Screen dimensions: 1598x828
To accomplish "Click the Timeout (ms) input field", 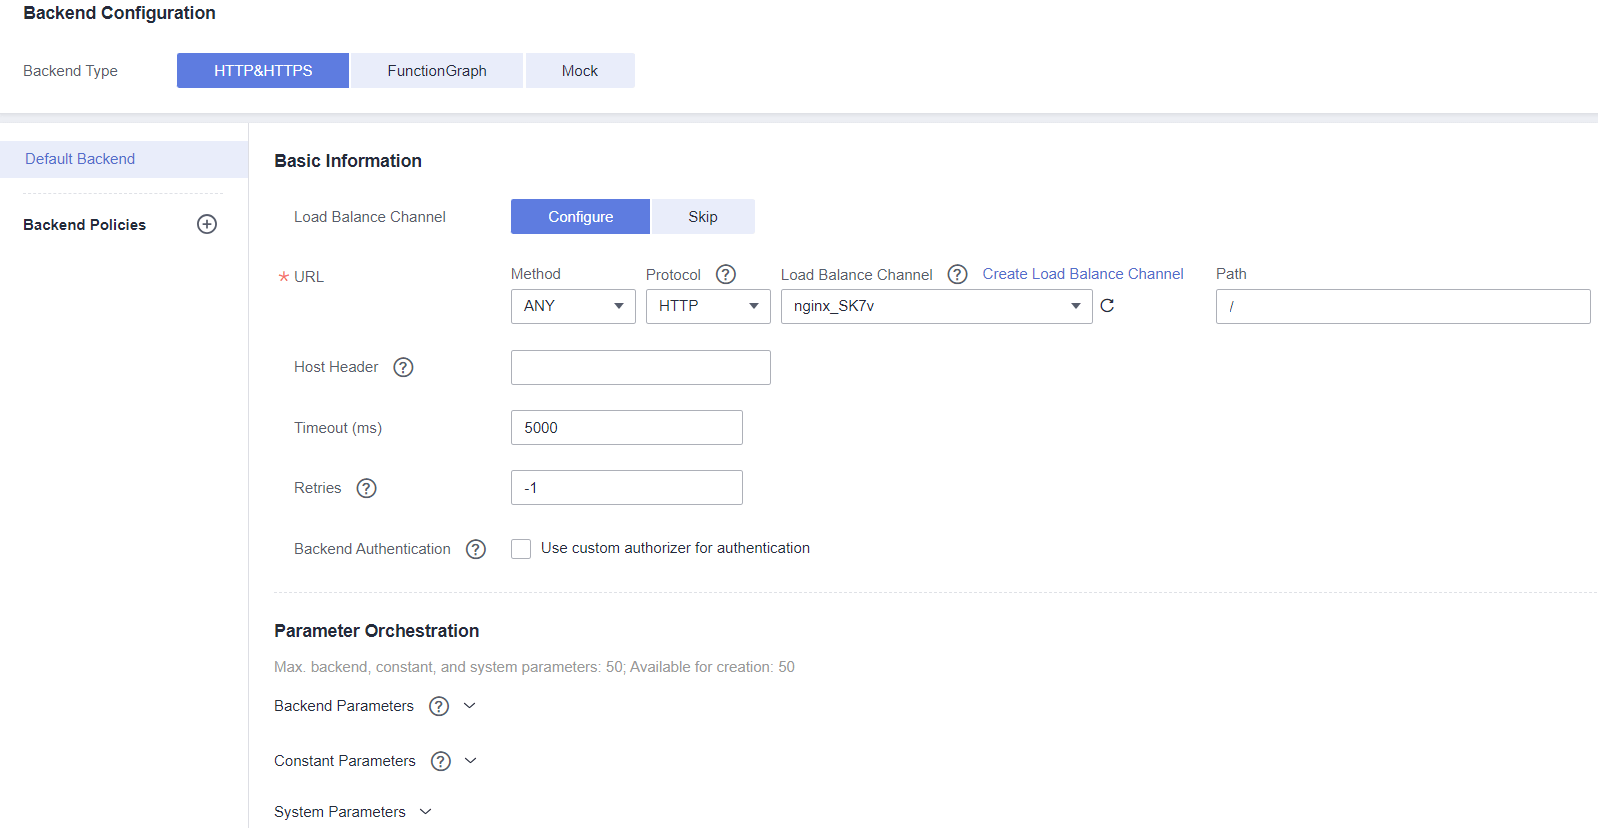I will (626, 428).
